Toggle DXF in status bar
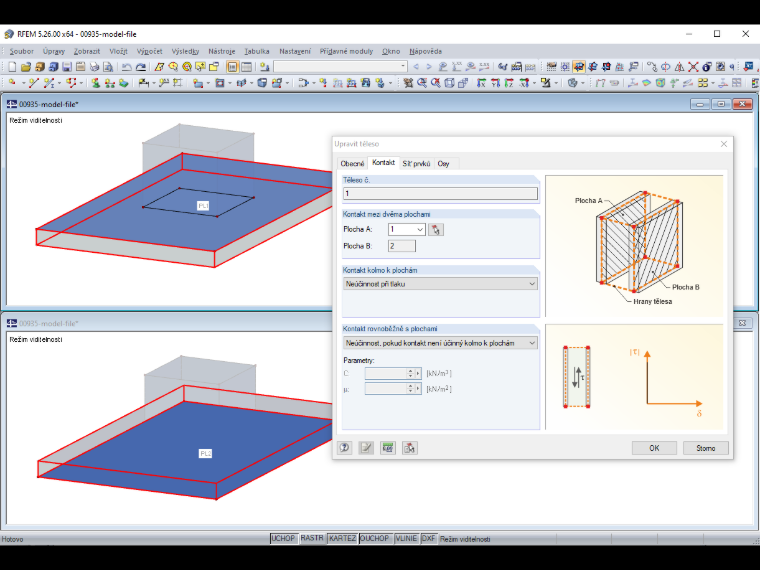This screenshot has height=570, width=760. point(428,538)
